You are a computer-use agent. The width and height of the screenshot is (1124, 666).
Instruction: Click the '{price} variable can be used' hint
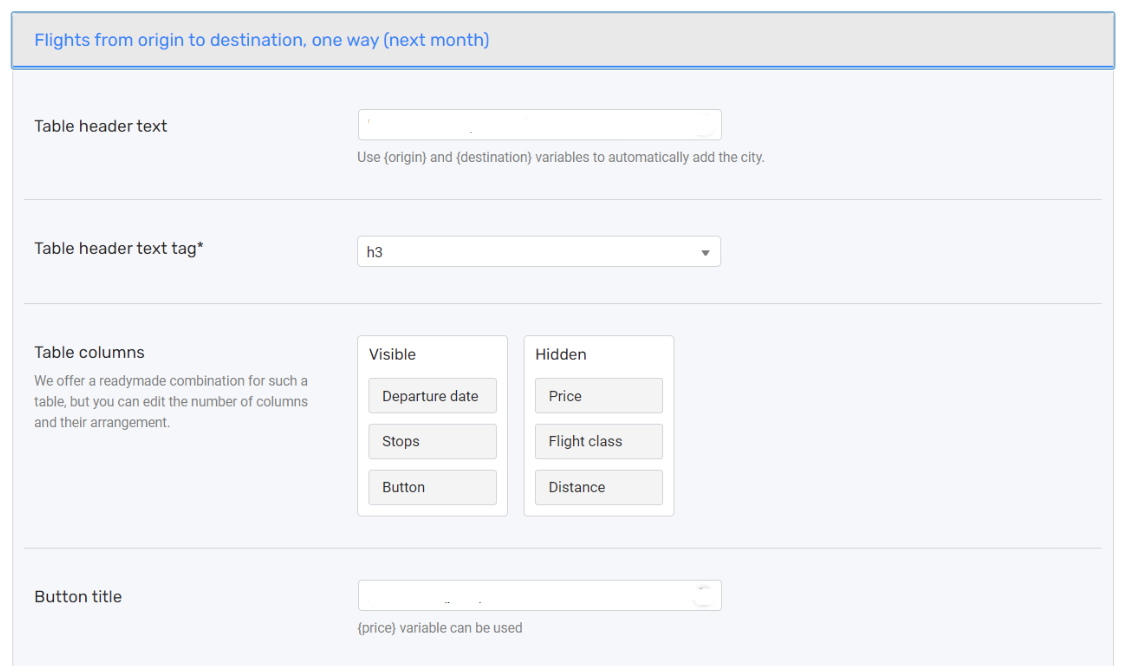point(439,628)
